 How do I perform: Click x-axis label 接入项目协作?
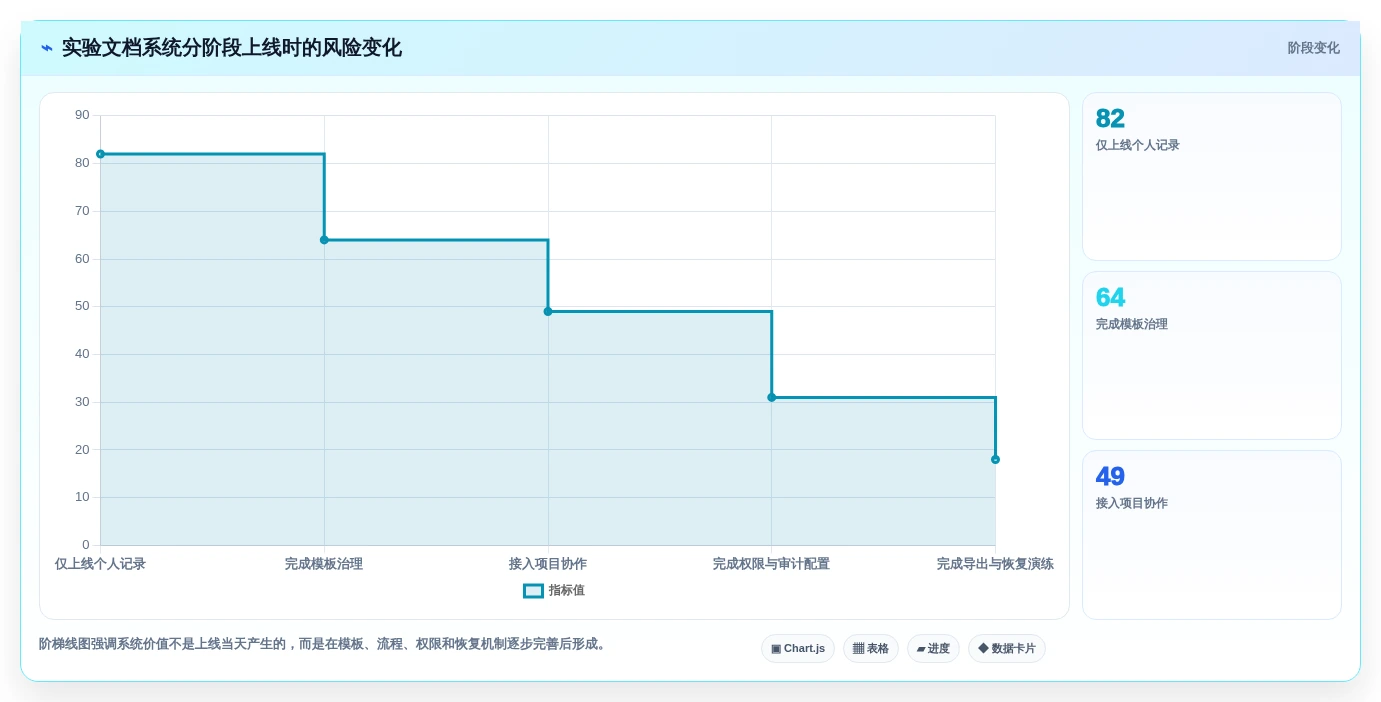(x=548, y=564)
